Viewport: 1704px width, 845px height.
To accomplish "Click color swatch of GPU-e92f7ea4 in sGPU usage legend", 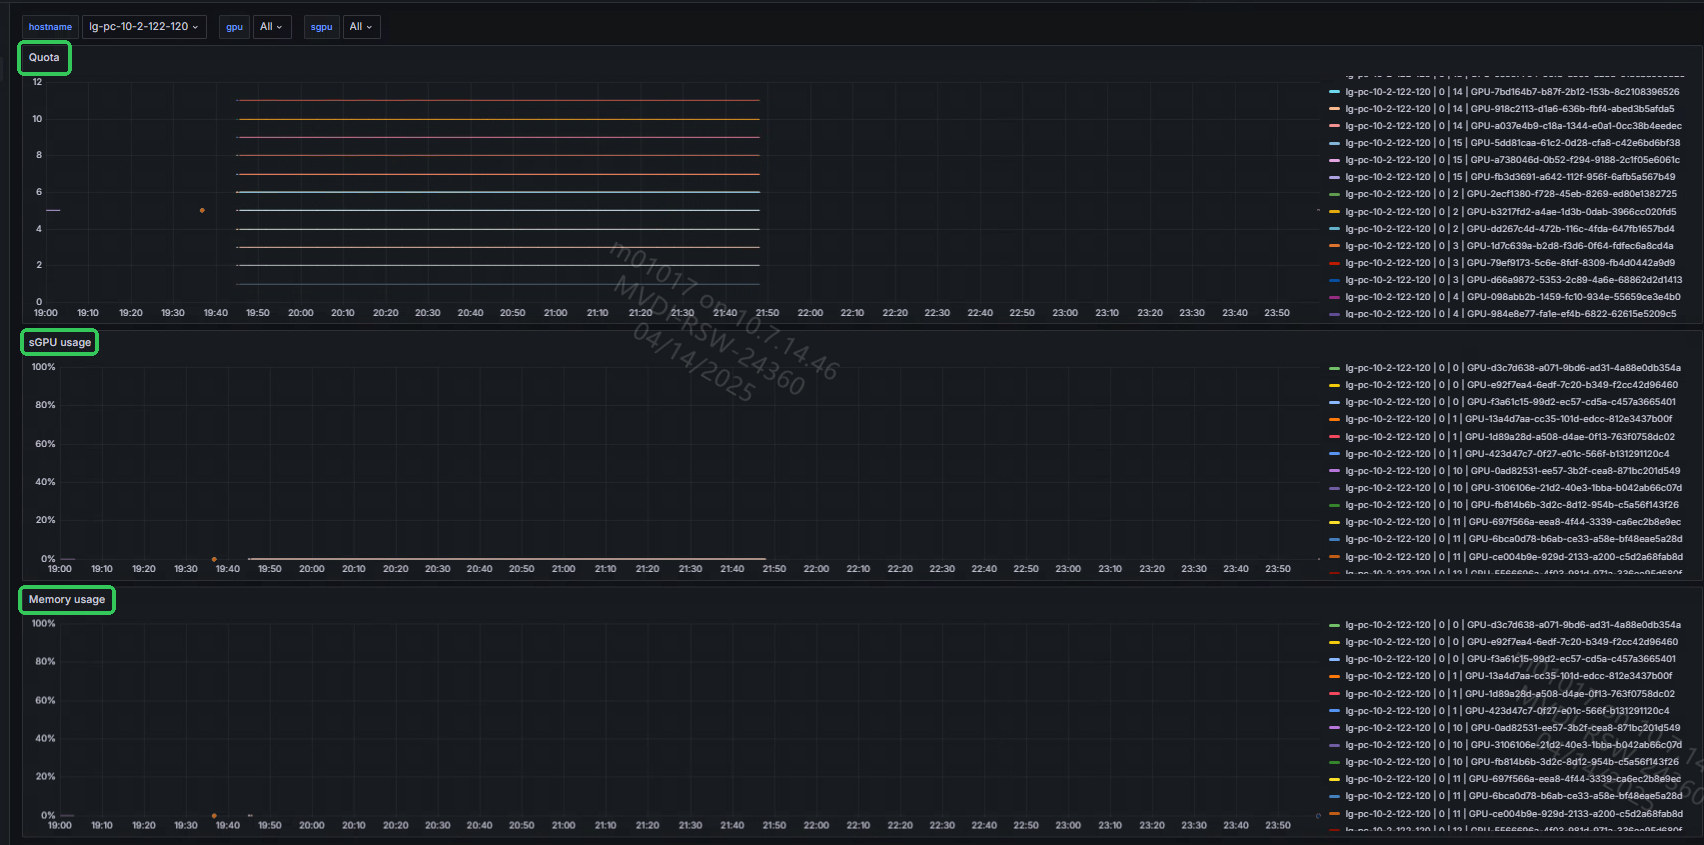I will 1334,385.
